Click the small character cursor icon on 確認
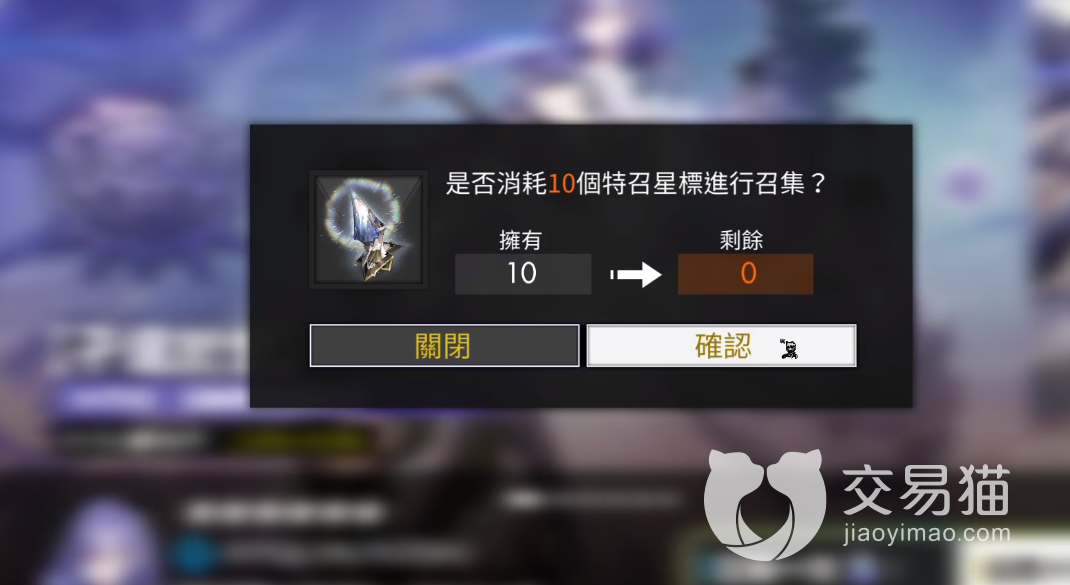 [788, 349]
